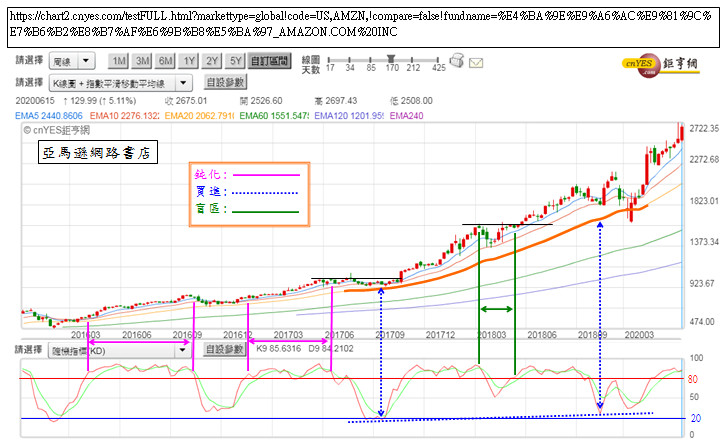Click the 201606 date axis label
This screenshot has width=728, height=446.
click(136, 335)
